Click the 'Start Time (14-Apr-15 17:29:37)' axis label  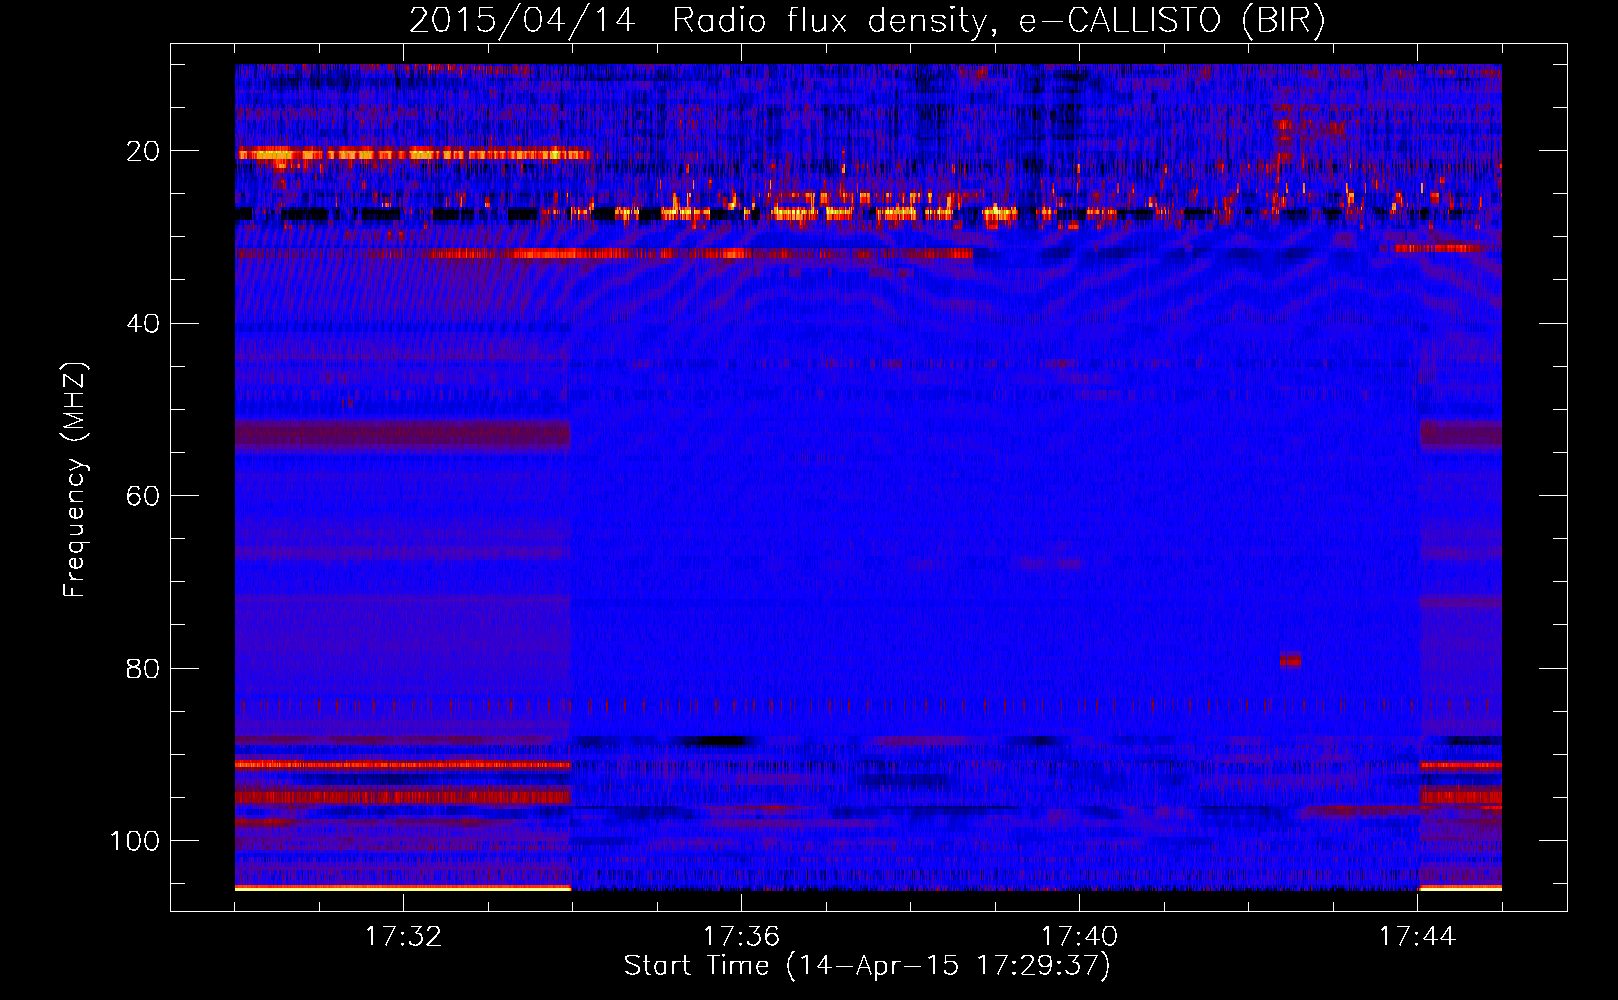[x=867, y=966]
